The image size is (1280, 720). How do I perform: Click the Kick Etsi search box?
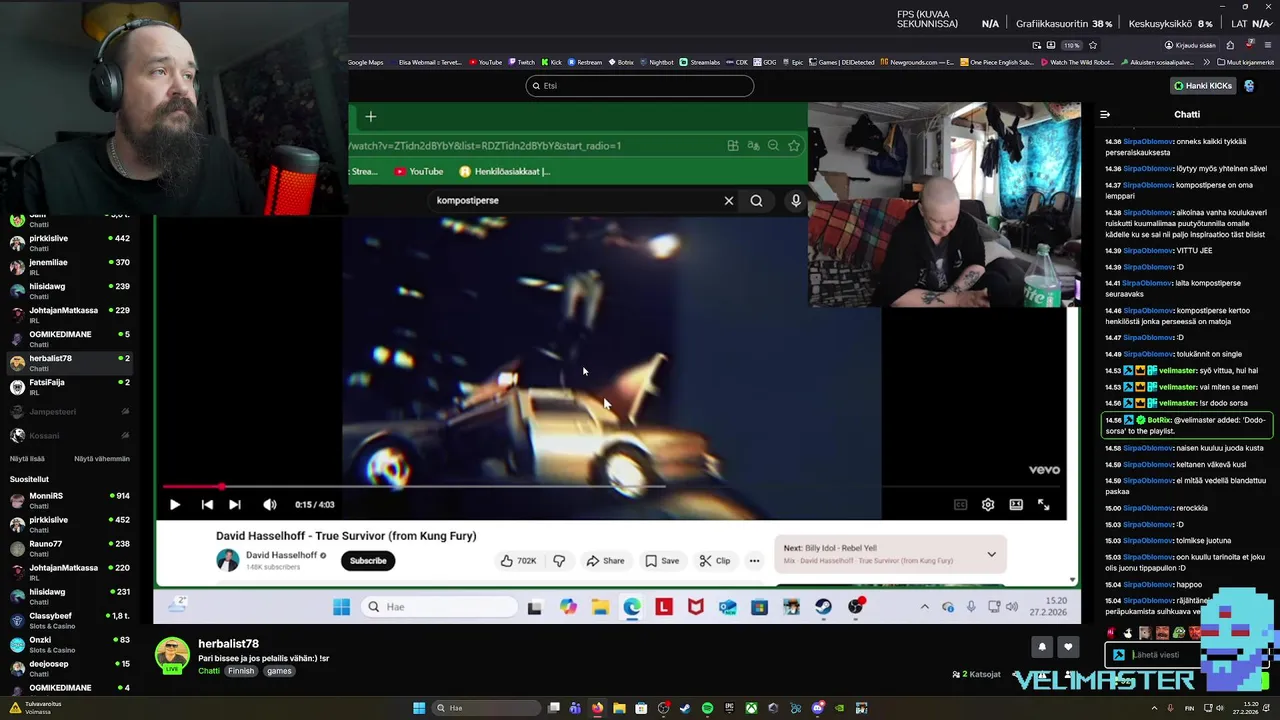pyautogui.click(x=640, y=86)
